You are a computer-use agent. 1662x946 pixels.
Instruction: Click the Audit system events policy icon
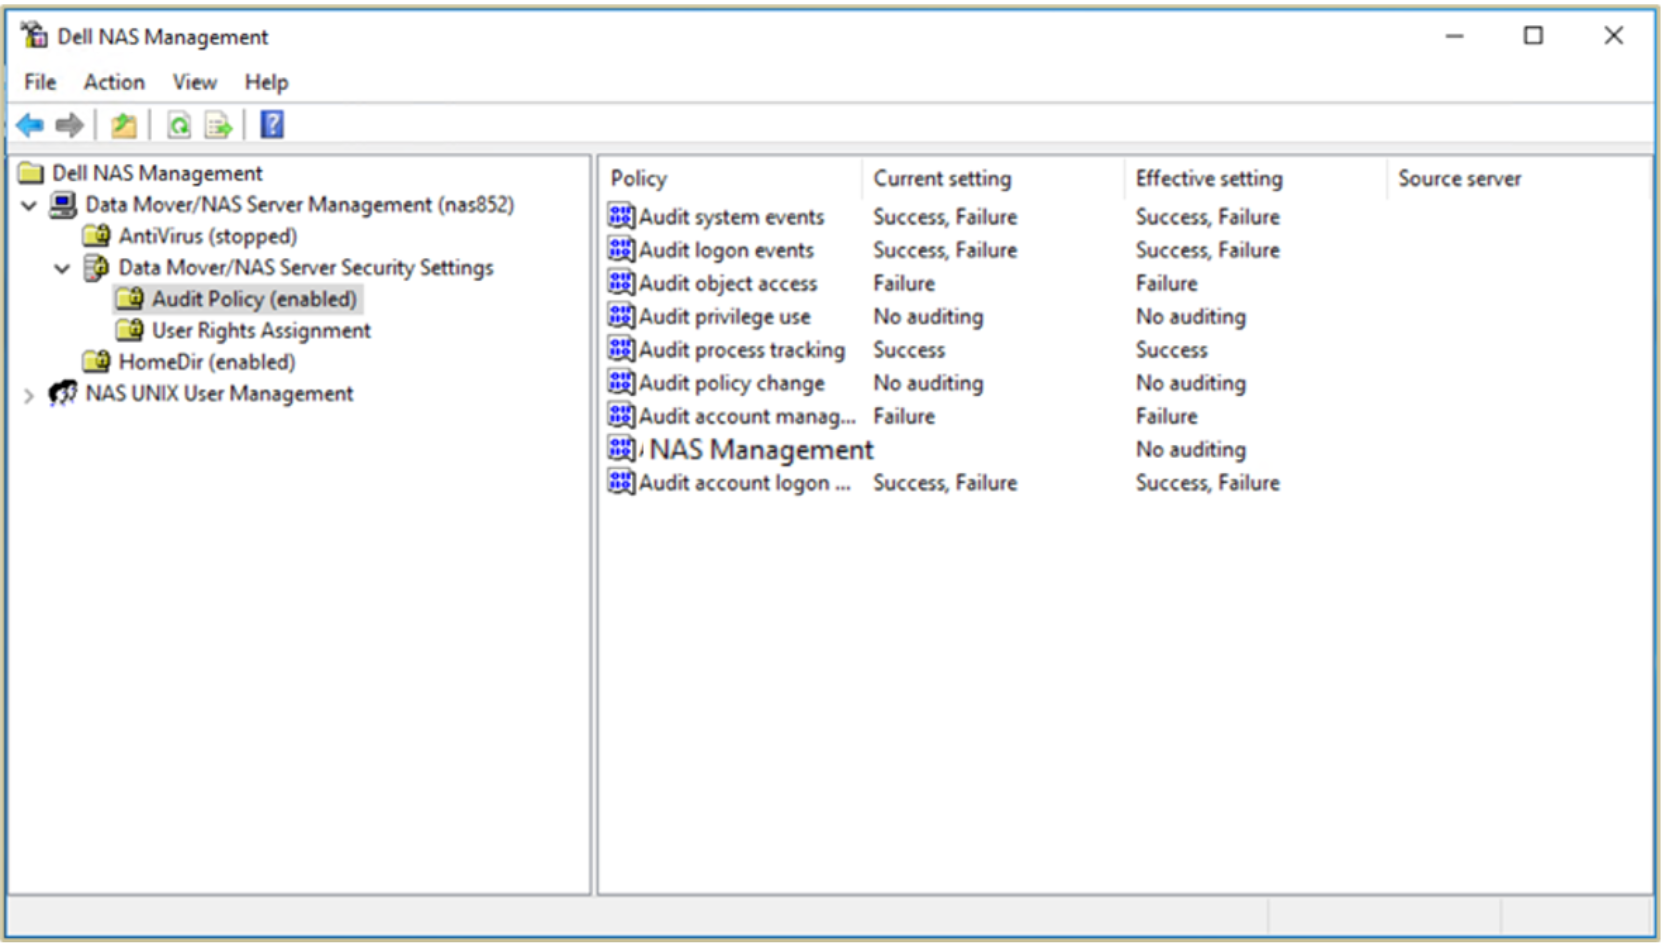(620, 216)
